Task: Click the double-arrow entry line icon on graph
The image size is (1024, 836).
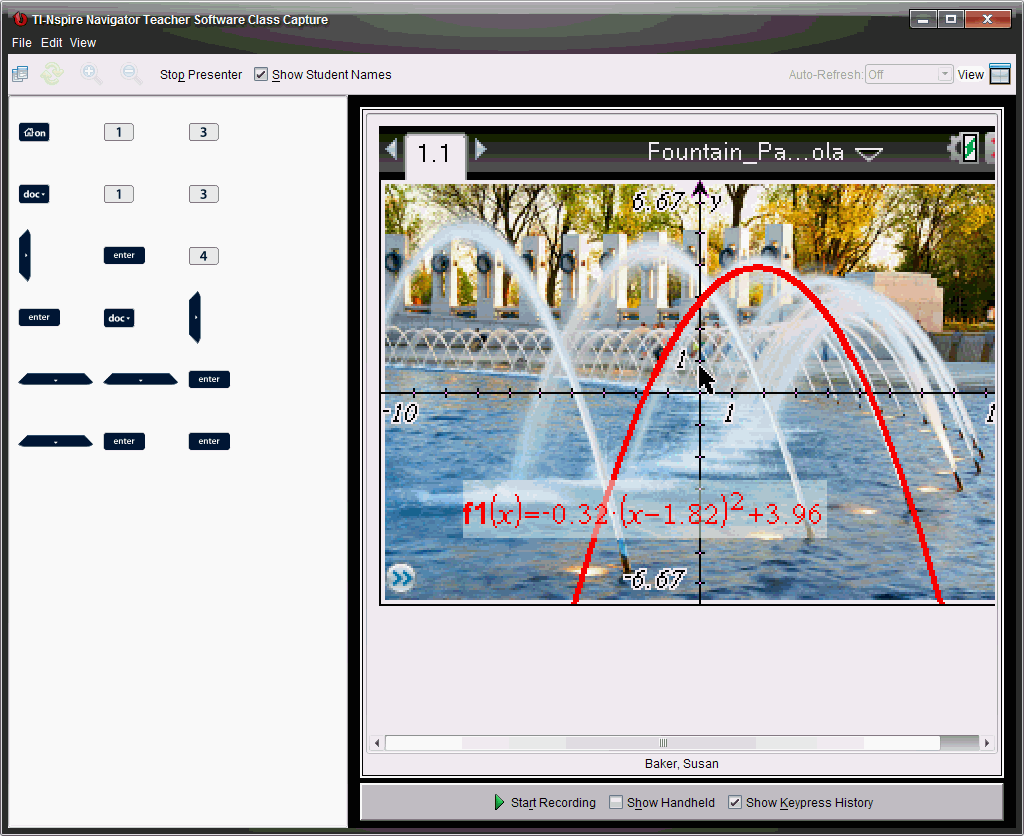Action: pos(401,578)
